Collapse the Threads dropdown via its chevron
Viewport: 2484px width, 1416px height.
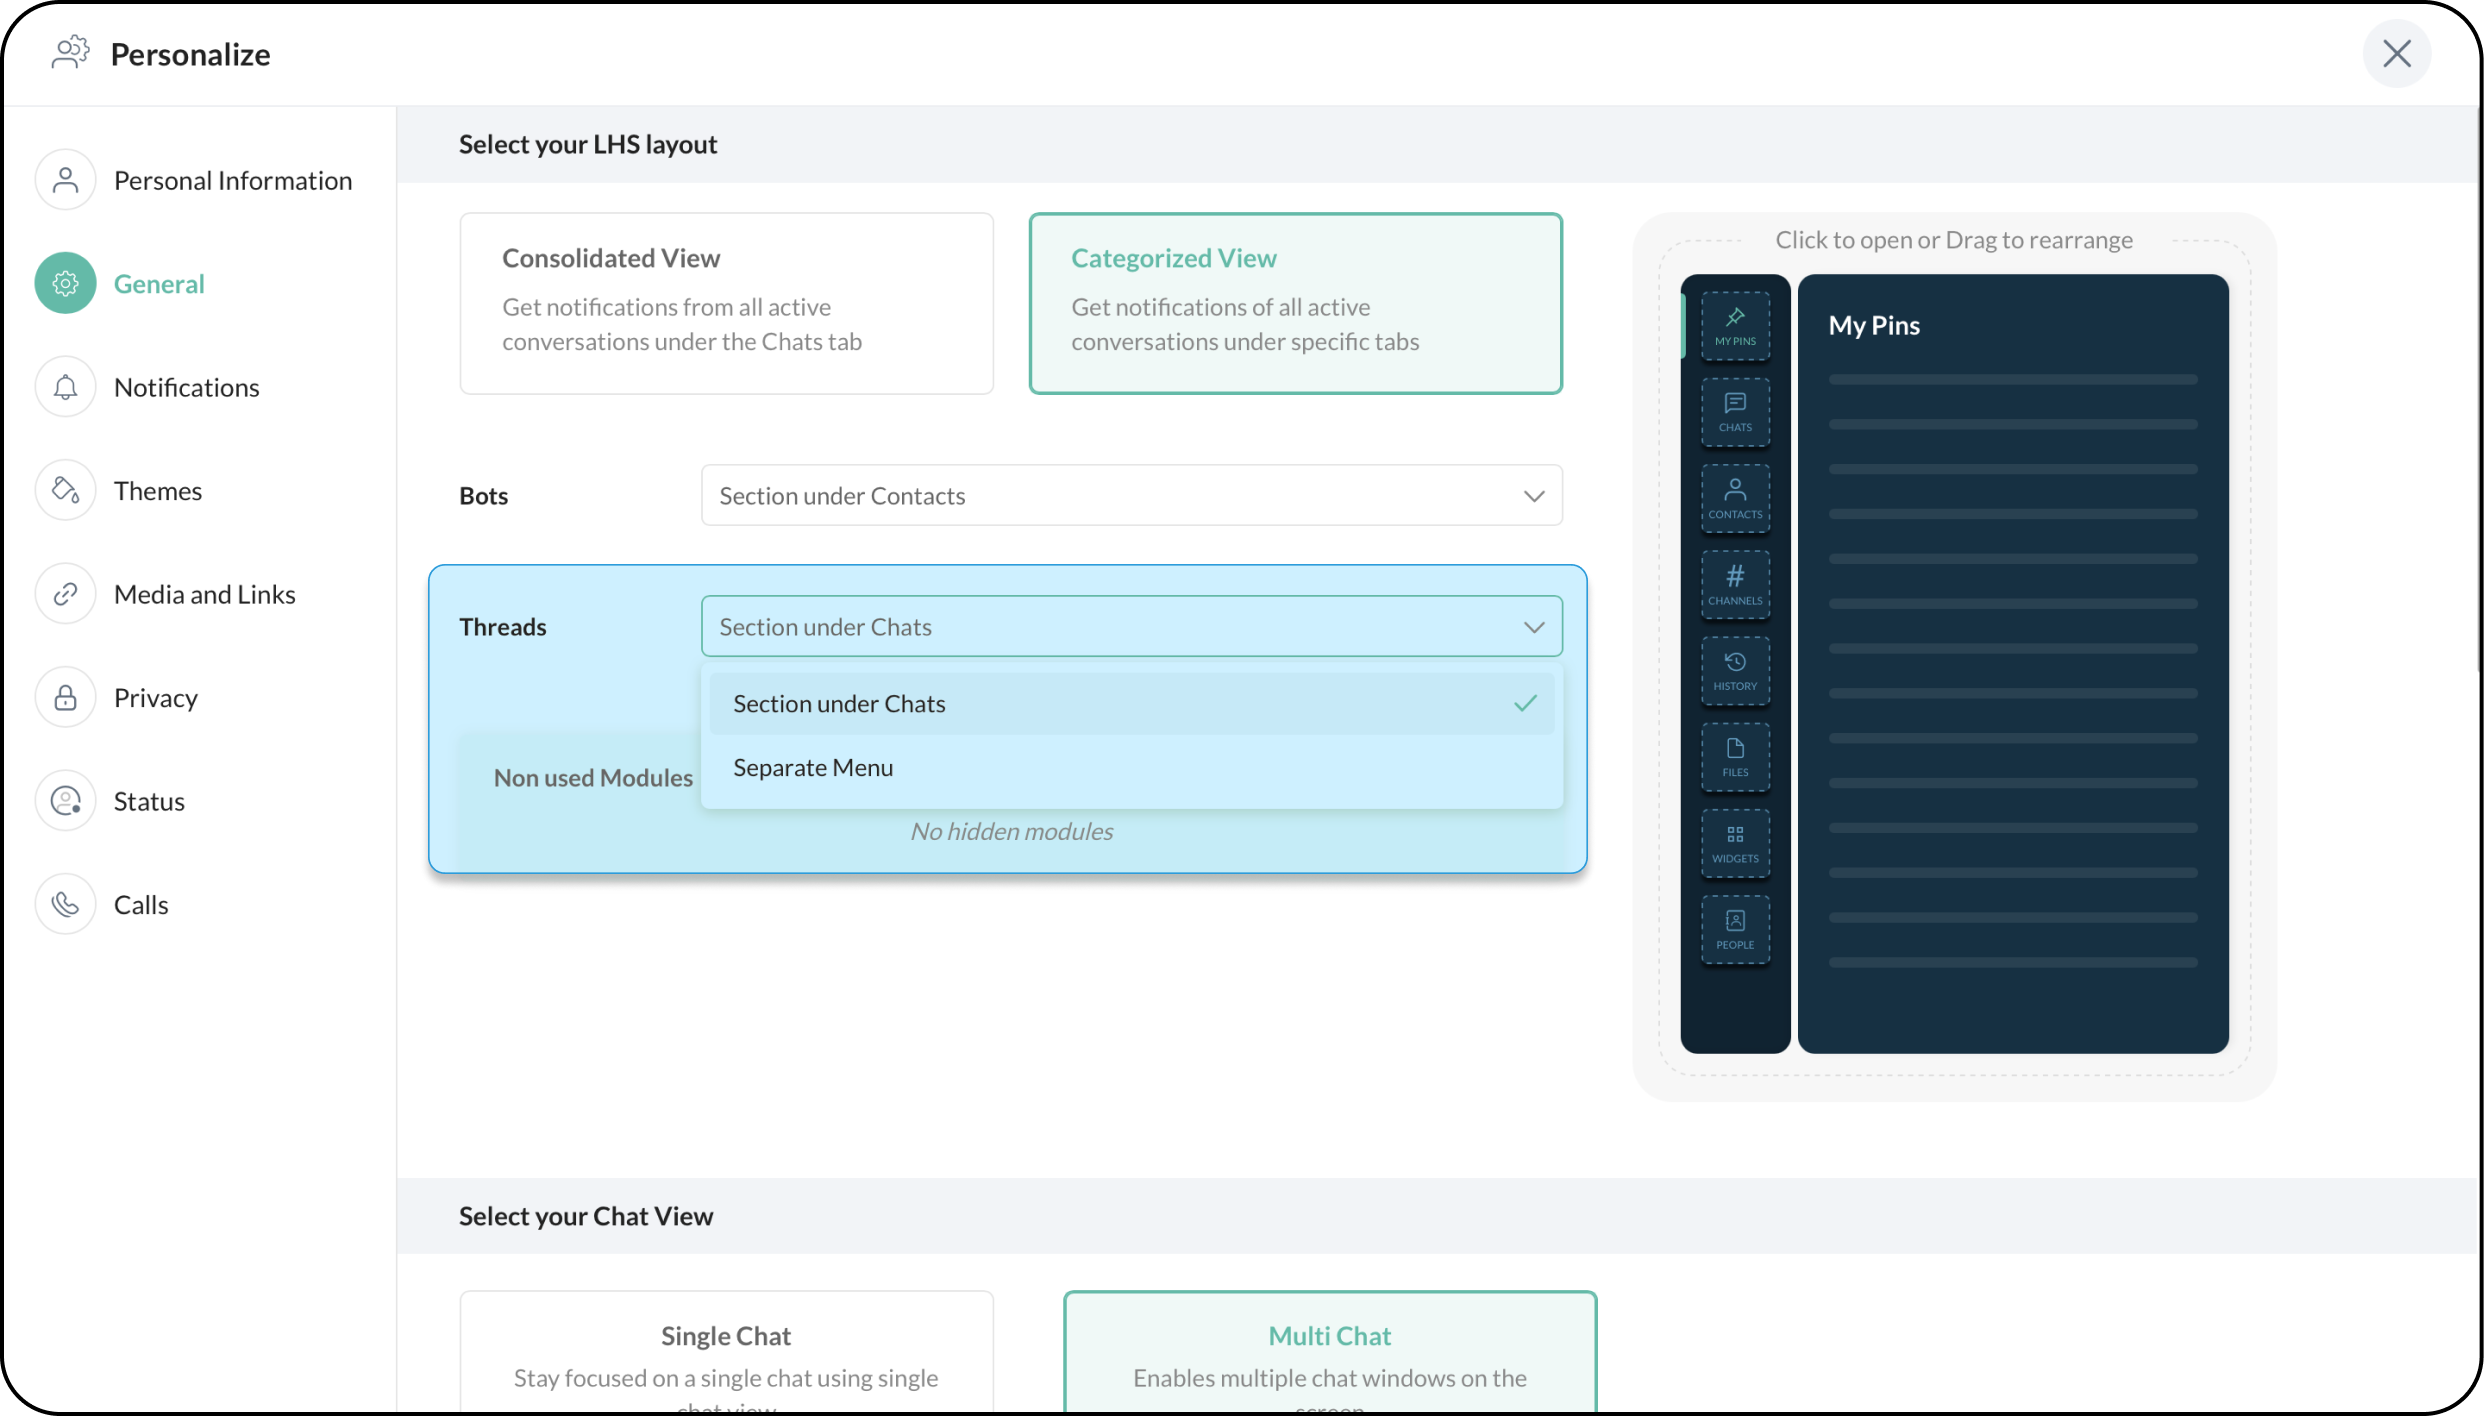click(x=1533, y=627)
